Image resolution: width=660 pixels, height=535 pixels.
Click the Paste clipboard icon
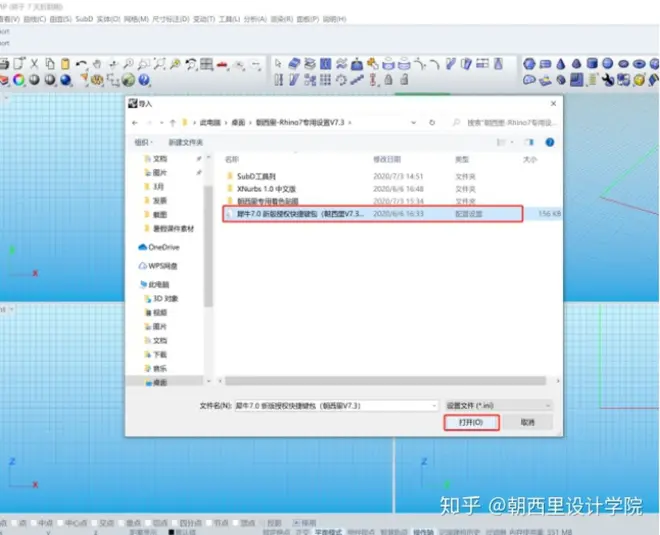click(65, 64)
